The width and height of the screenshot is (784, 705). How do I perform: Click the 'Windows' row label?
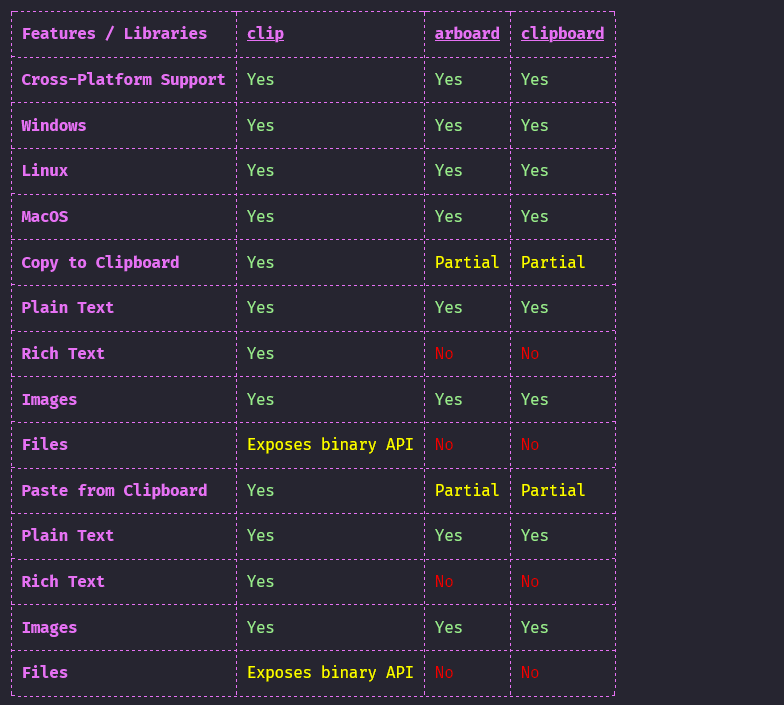[x=54, y=126]
